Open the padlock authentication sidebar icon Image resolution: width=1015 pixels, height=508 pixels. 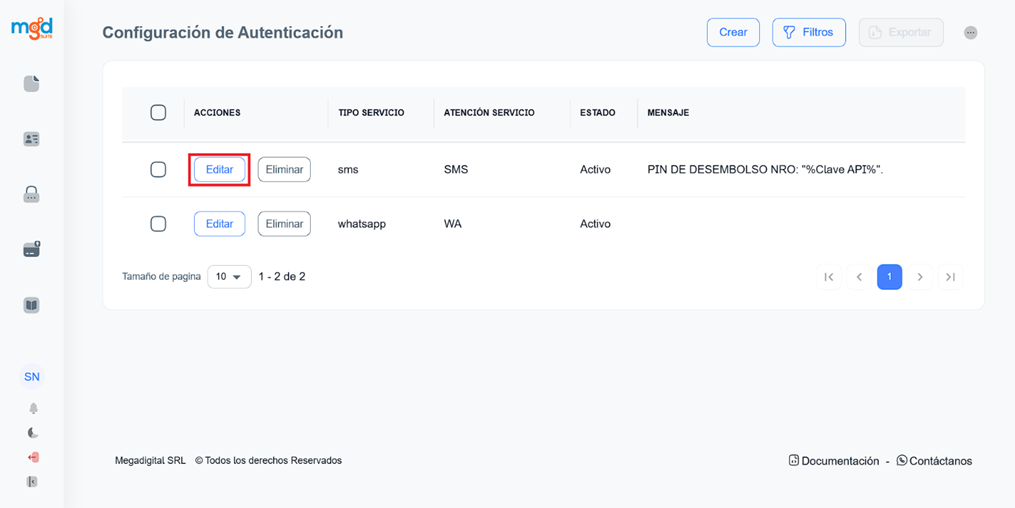pyautogui.click(x=31, y=195)
